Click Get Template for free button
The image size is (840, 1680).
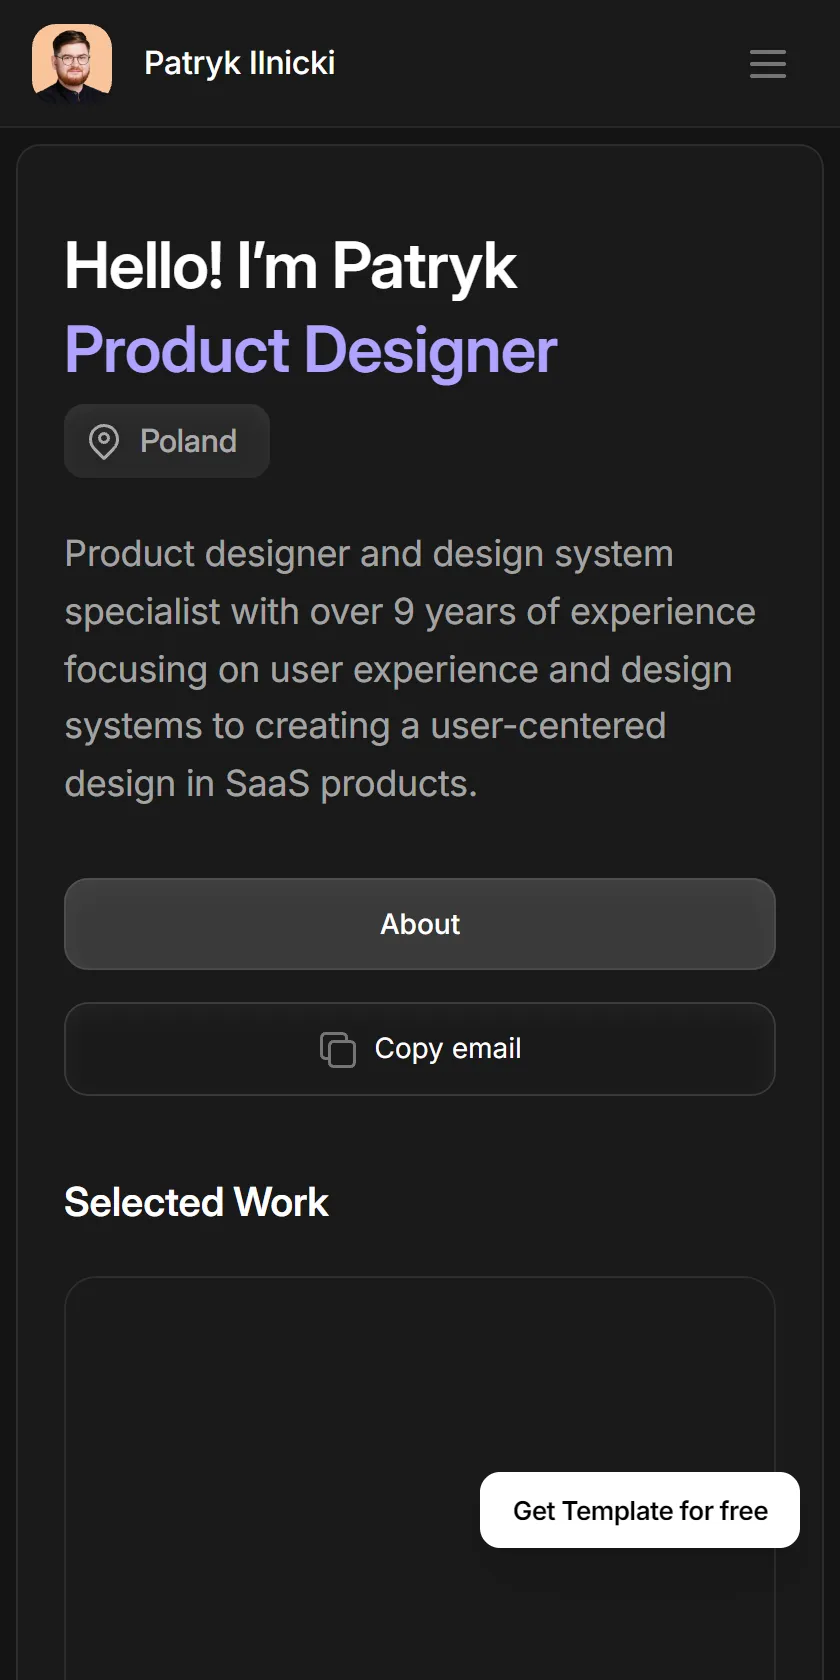640,1510
